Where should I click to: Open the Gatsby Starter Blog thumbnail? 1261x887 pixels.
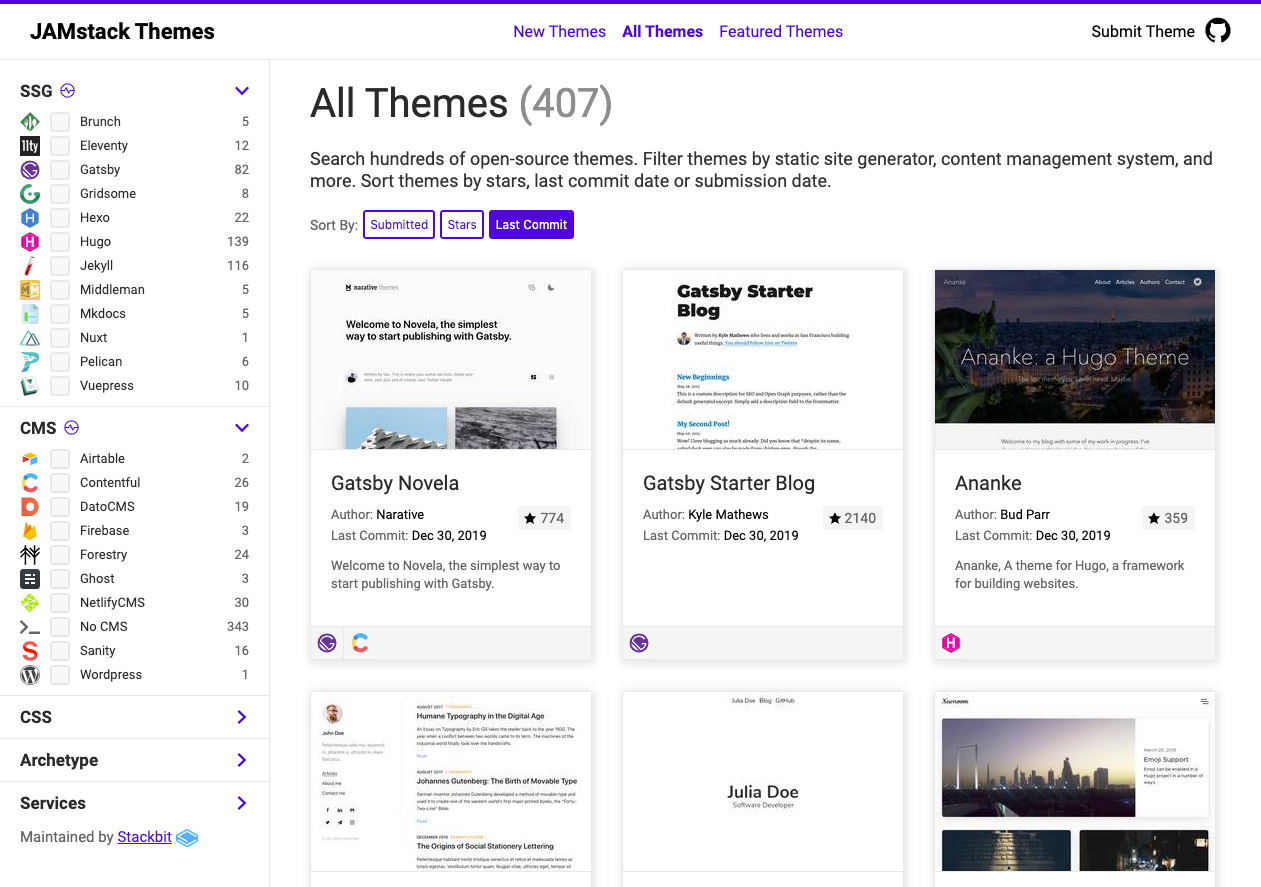pyautogui.click(x=762, y=359)
